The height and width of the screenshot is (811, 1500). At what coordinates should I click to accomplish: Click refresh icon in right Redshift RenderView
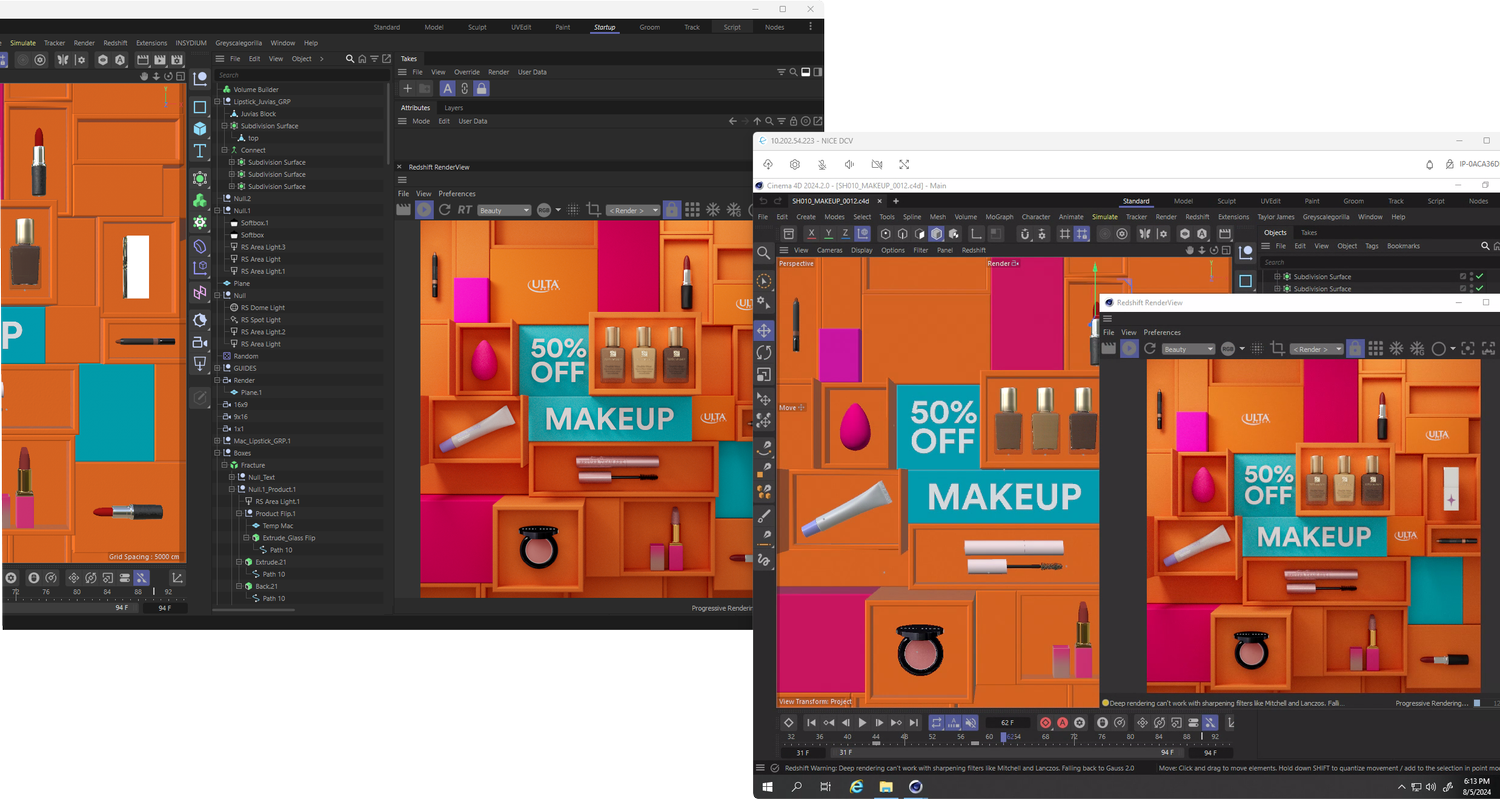pyautogui.click(x=1150, y=348)
